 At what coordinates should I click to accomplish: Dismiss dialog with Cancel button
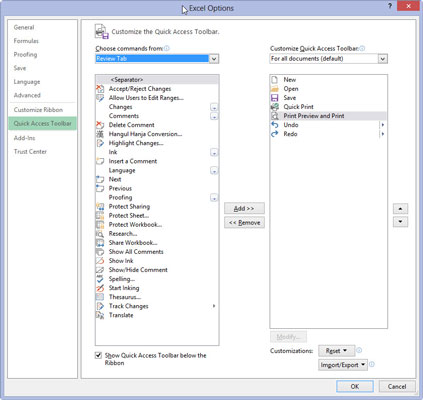pos(397,386)
